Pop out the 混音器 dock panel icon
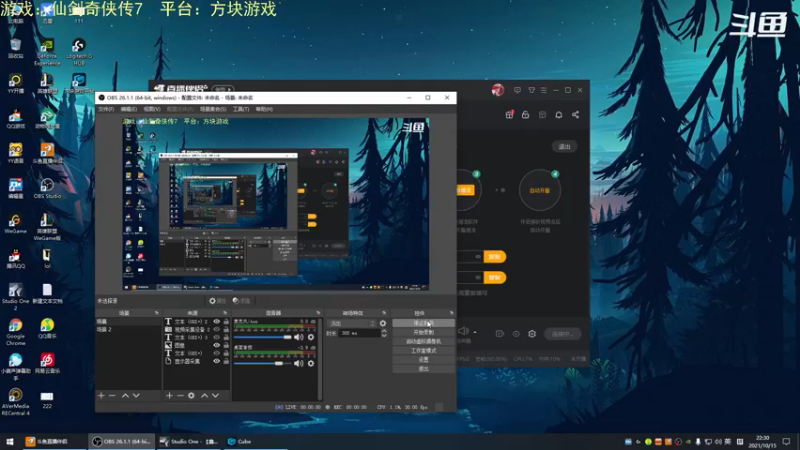Viewport: 800px width, 450px height. coord(318,313)
